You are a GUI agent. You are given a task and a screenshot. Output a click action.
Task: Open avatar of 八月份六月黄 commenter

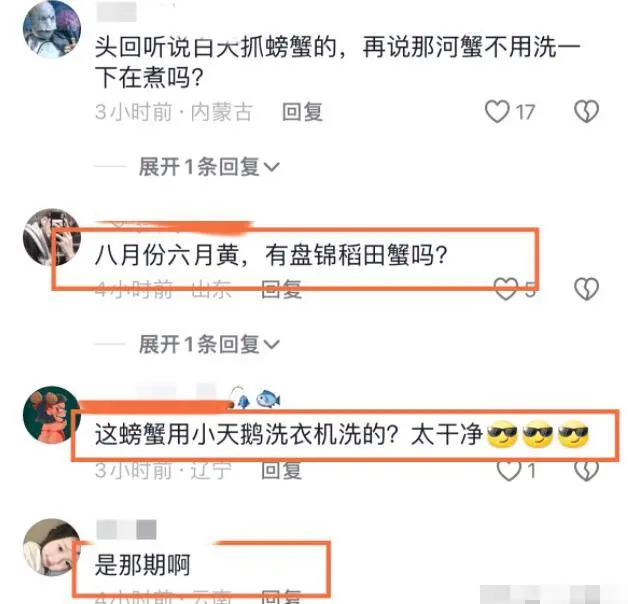52,237
